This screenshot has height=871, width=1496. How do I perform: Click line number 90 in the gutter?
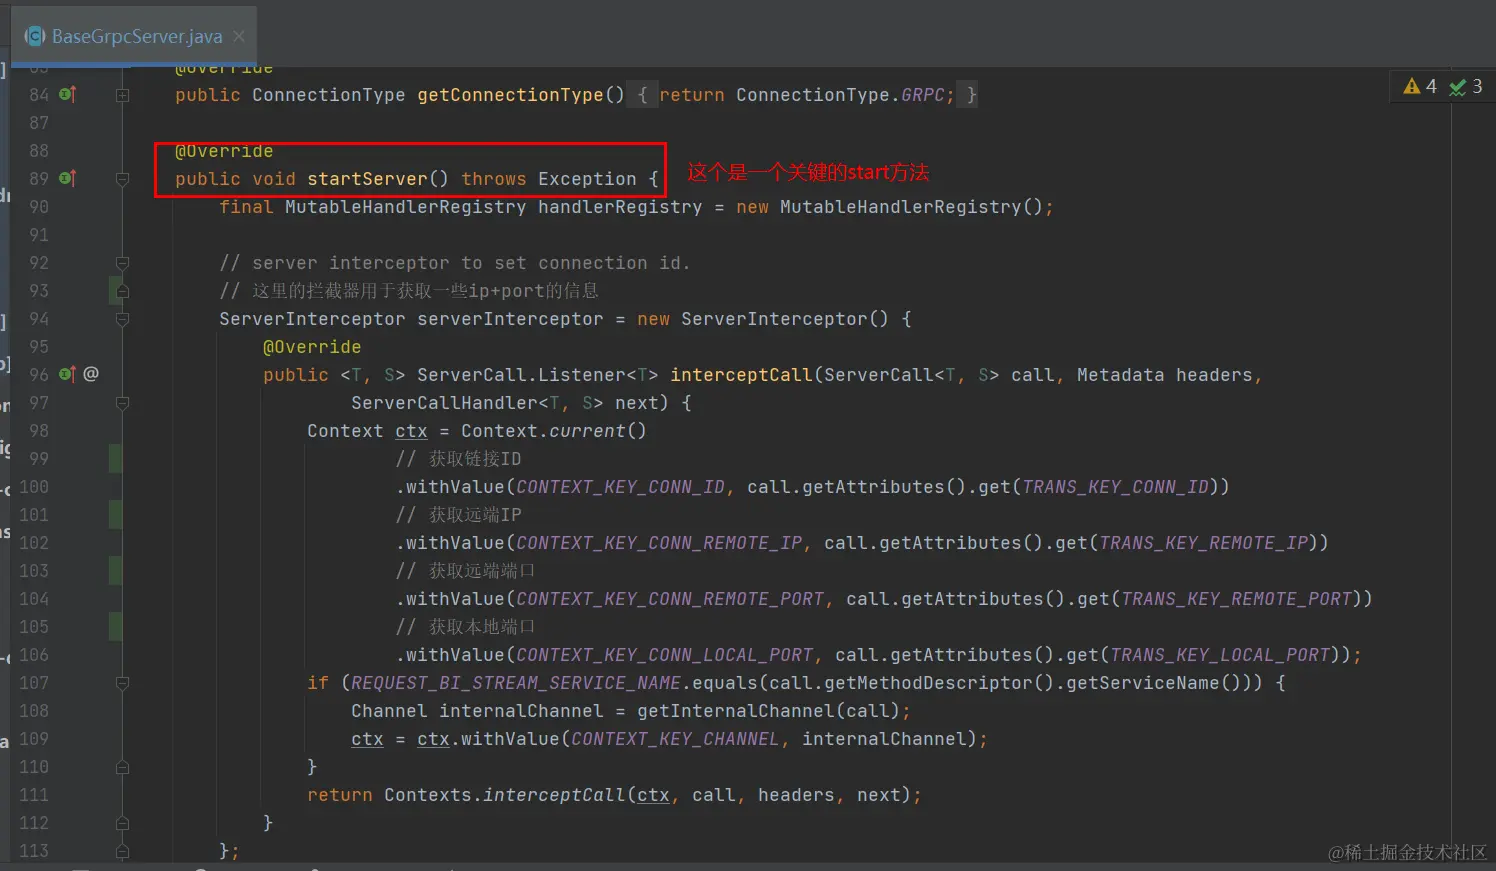pyautogui.click(x=39, y=207)
